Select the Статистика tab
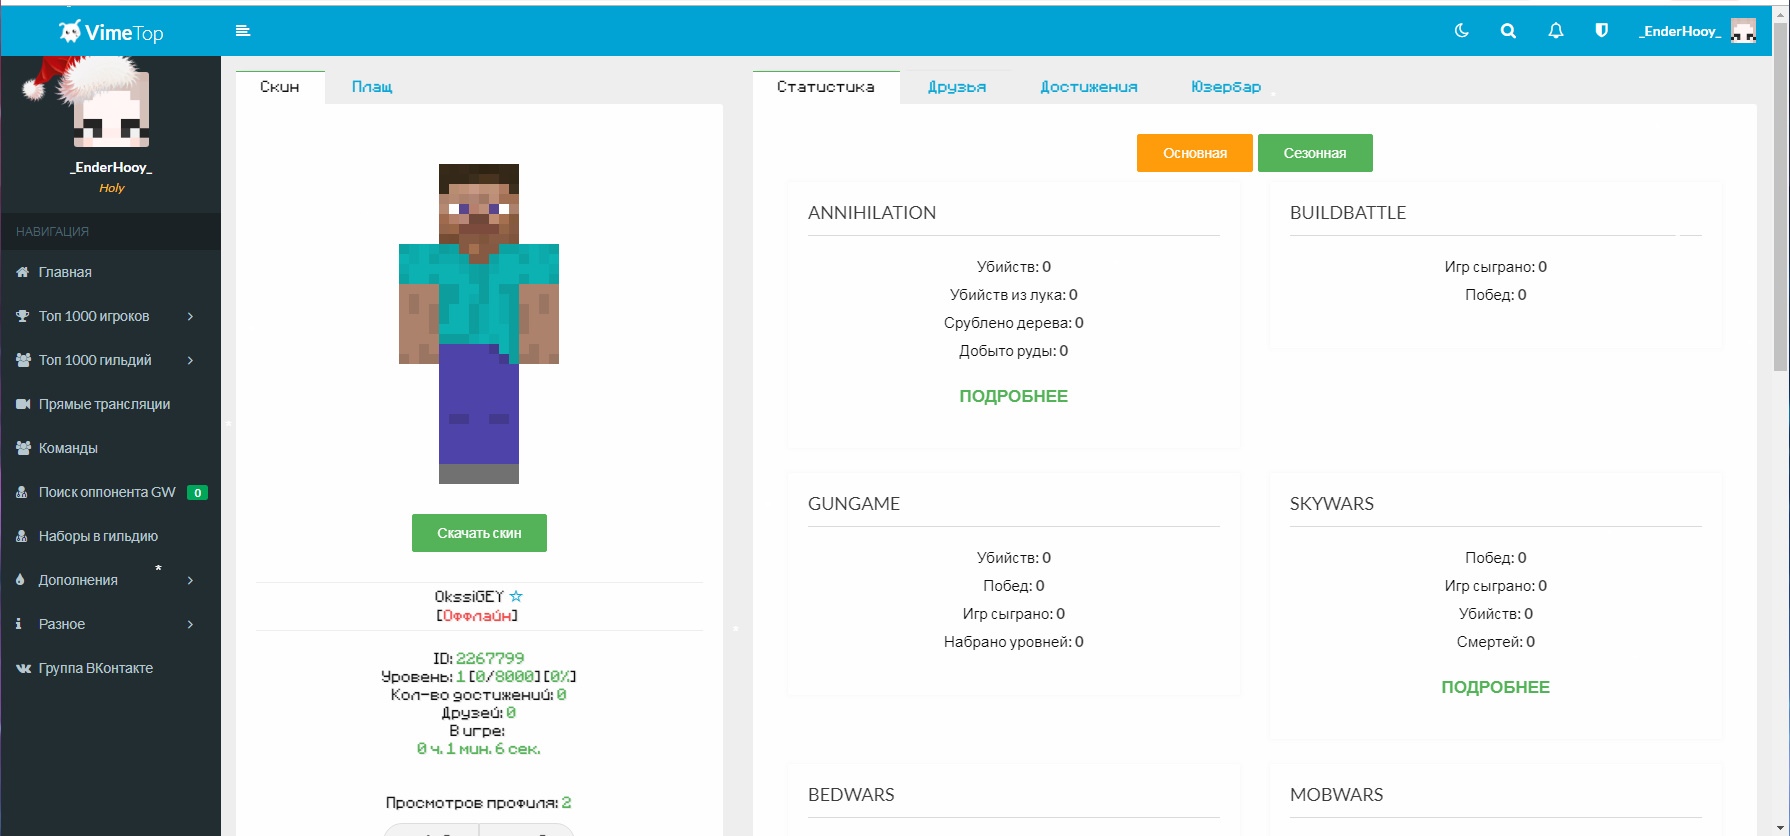 [826, 87]
